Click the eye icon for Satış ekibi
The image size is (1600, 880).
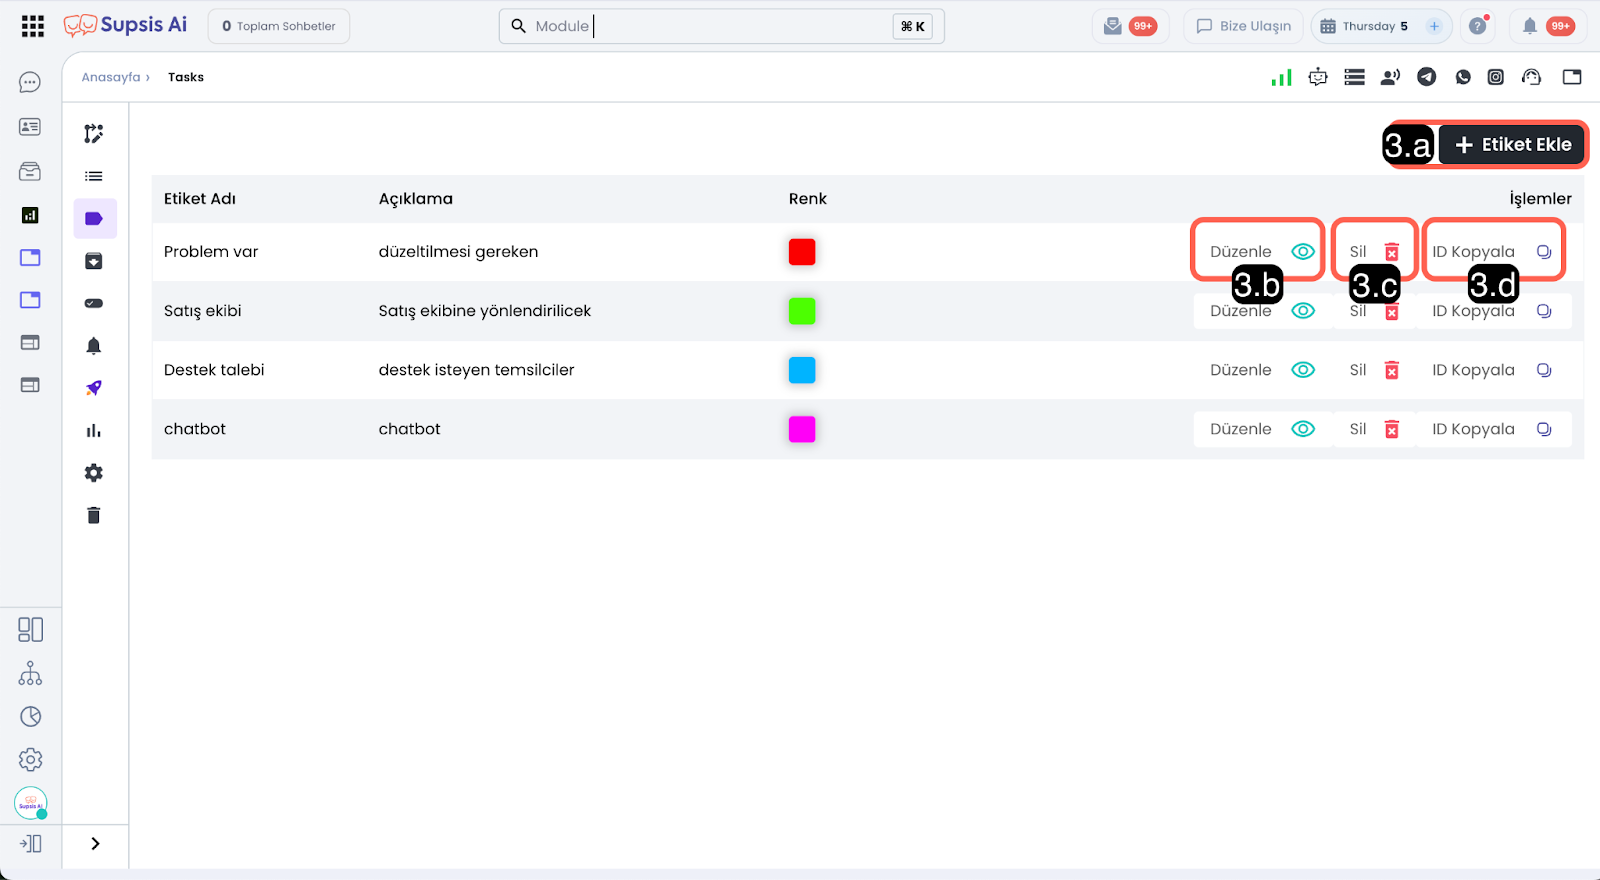click(1303, 311)
